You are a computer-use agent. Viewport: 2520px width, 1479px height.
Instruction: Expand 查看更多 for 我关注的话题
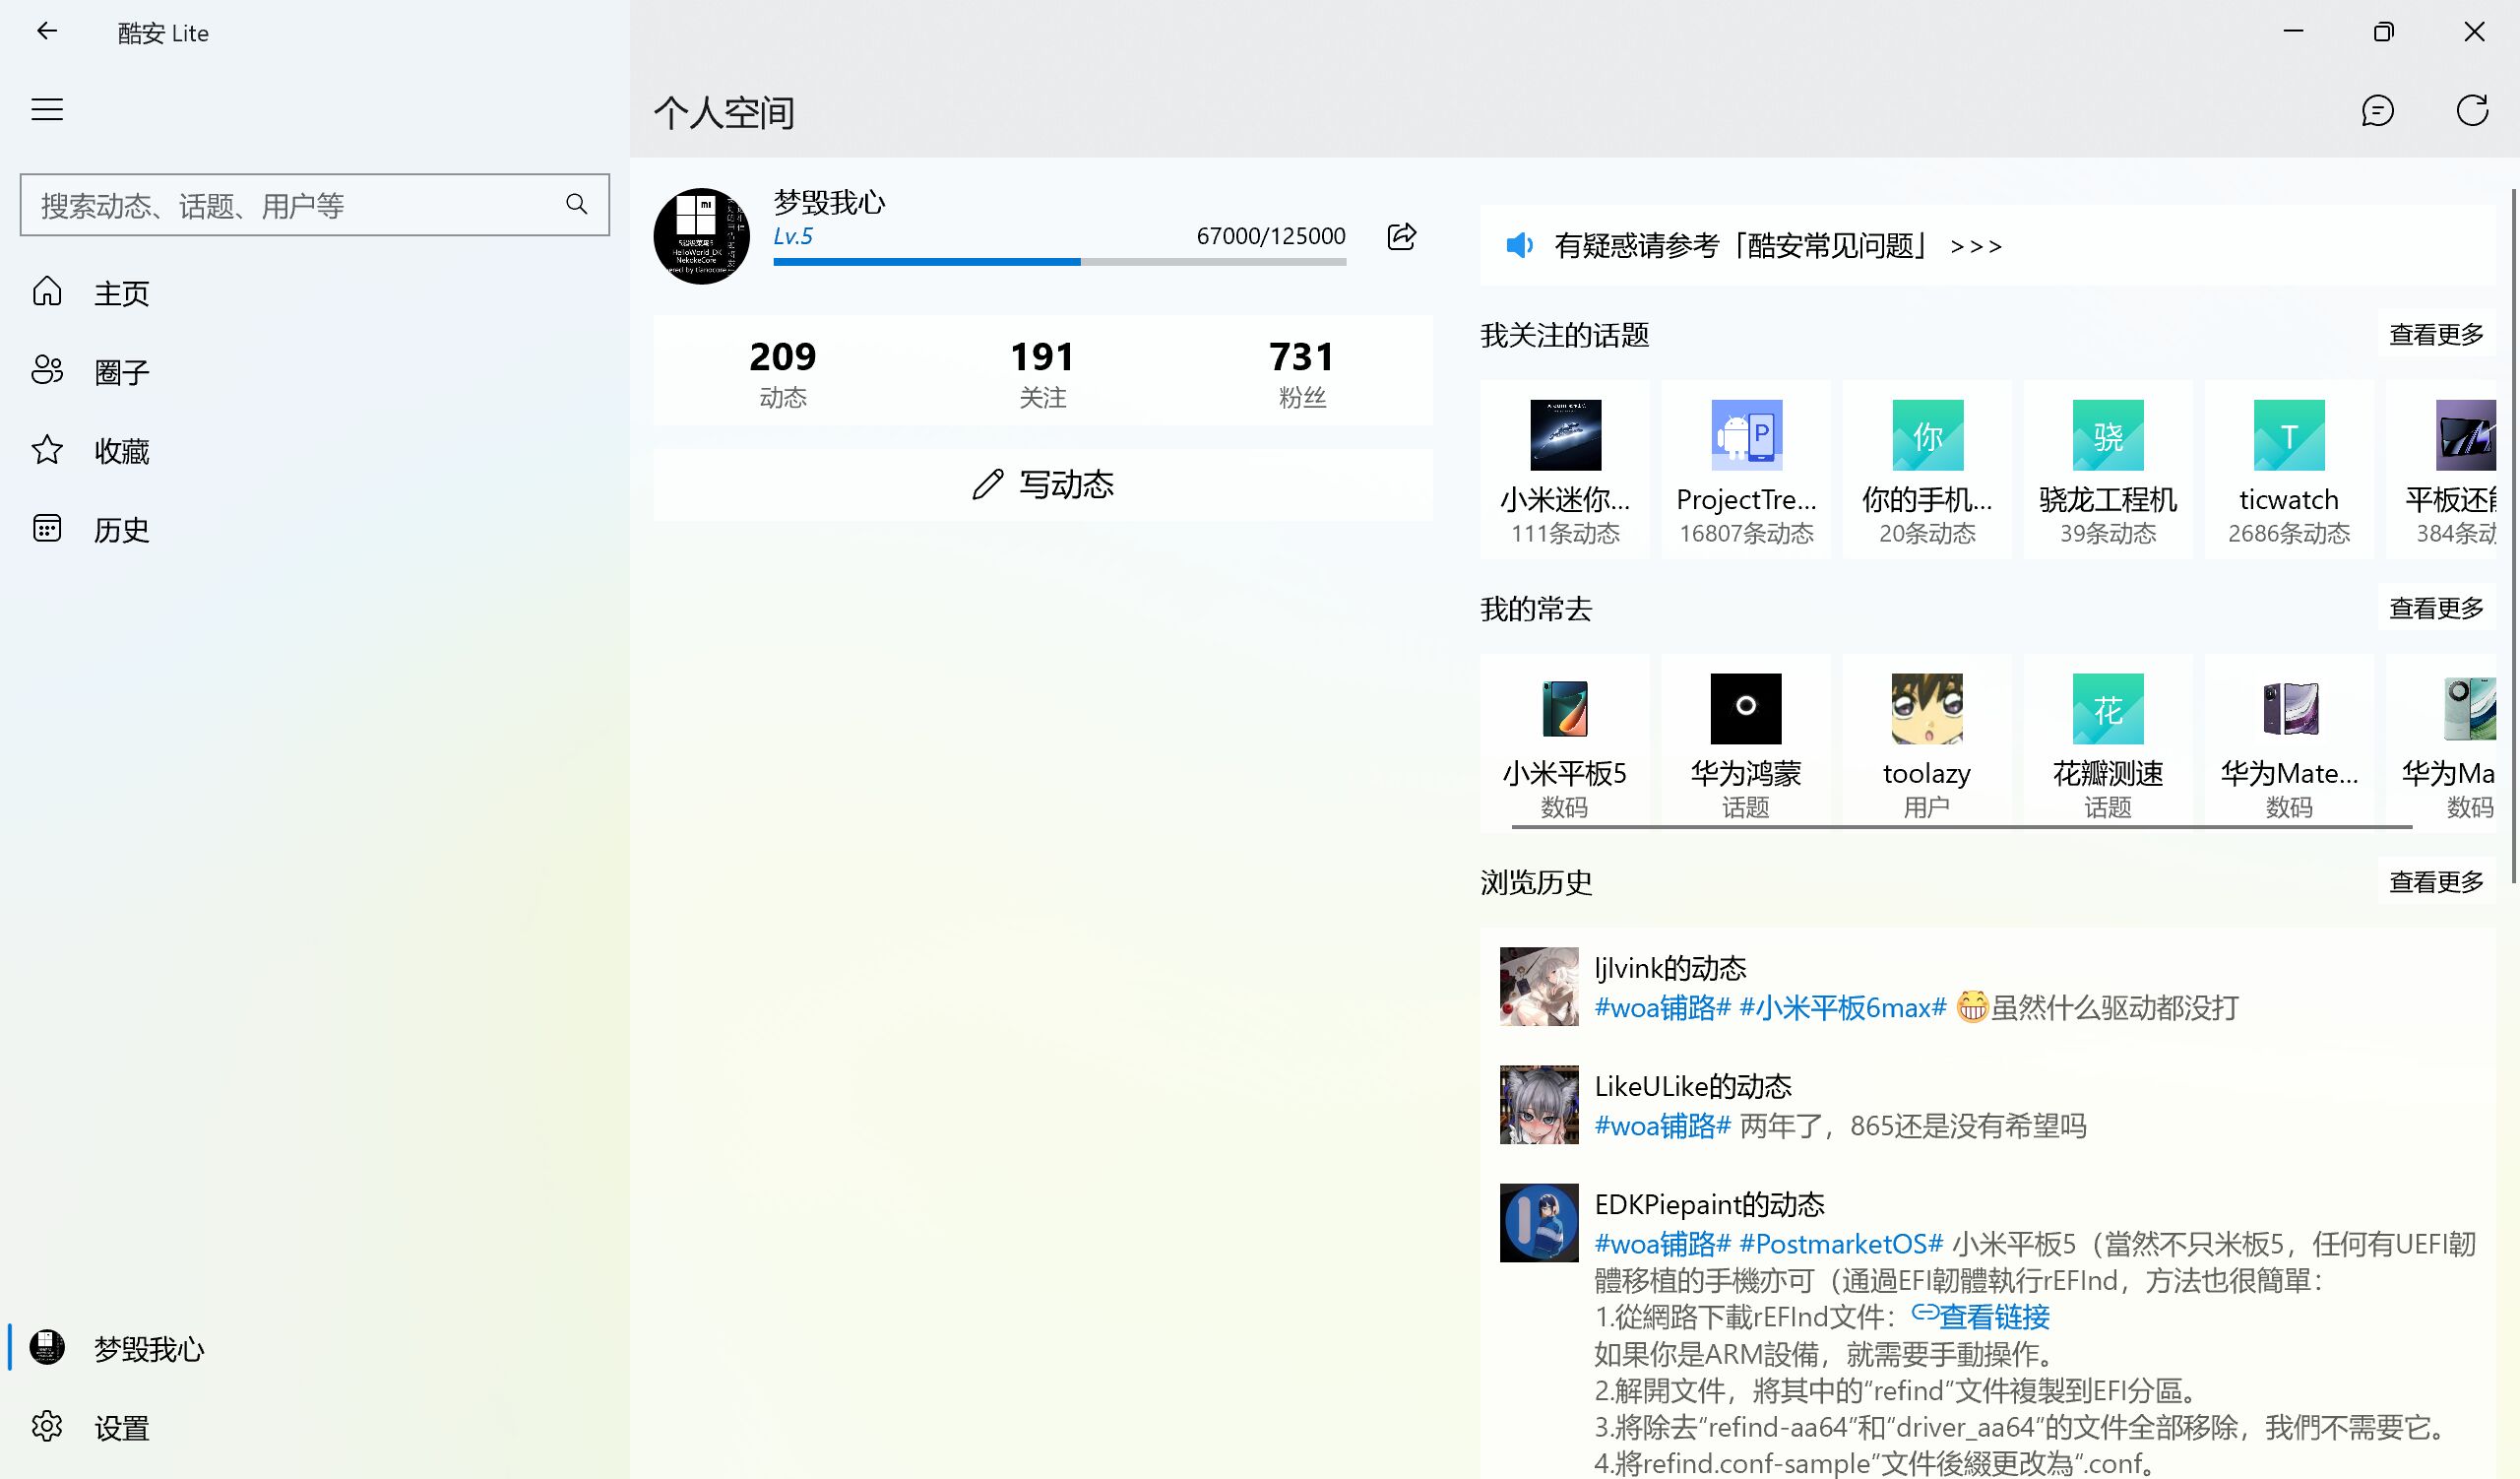[2436, 335]
